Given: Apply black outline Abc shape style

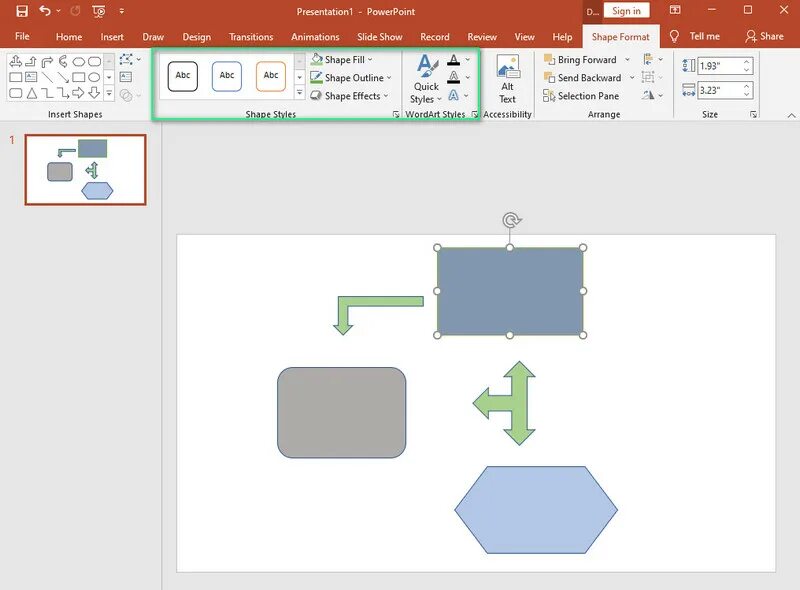Looking at the screenshot, I should 183,76.
